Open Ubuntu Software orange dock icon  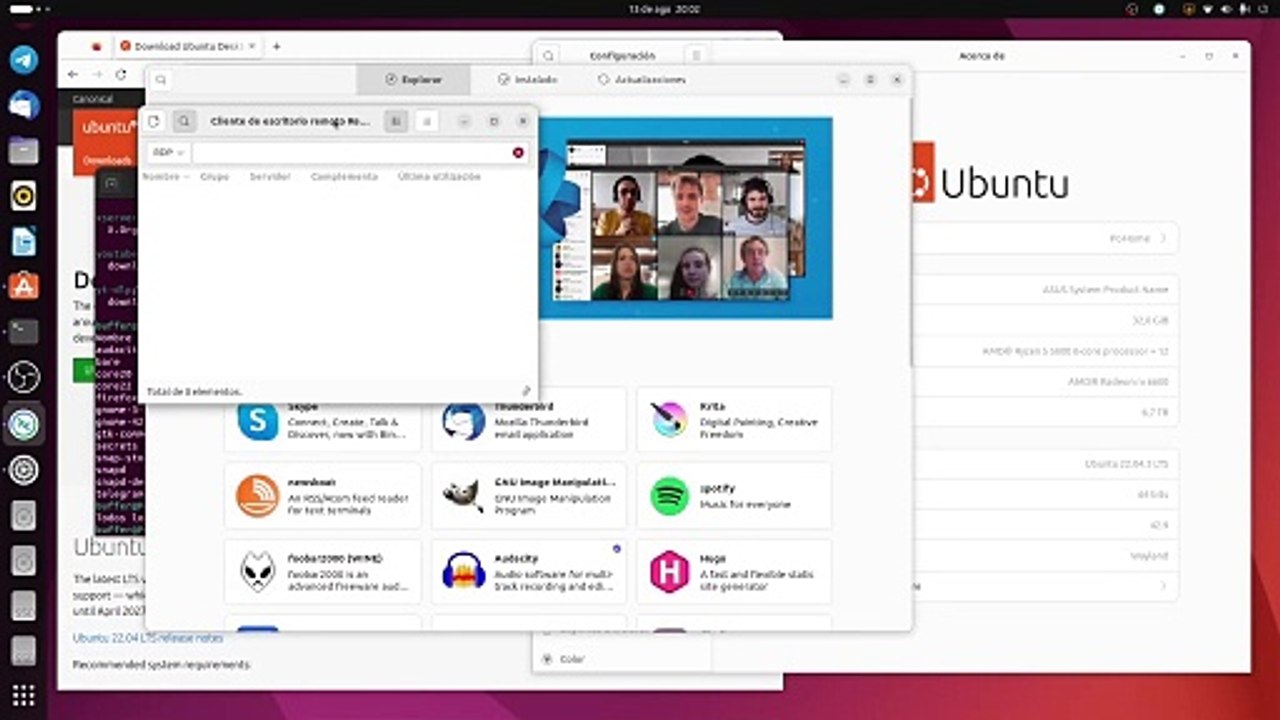24,286
